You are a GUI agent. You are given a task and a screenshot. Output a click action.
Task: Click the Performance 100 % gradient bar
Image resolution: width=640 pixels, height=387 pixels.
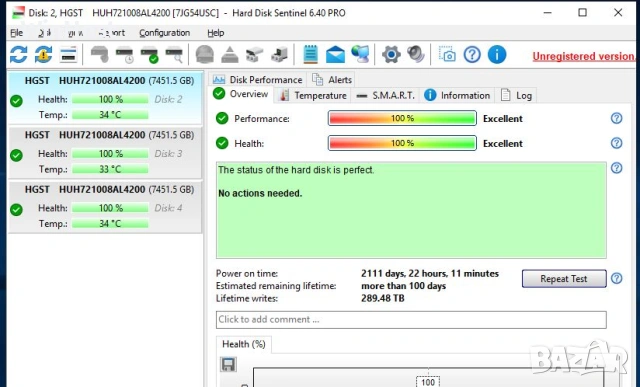[402, 118]
